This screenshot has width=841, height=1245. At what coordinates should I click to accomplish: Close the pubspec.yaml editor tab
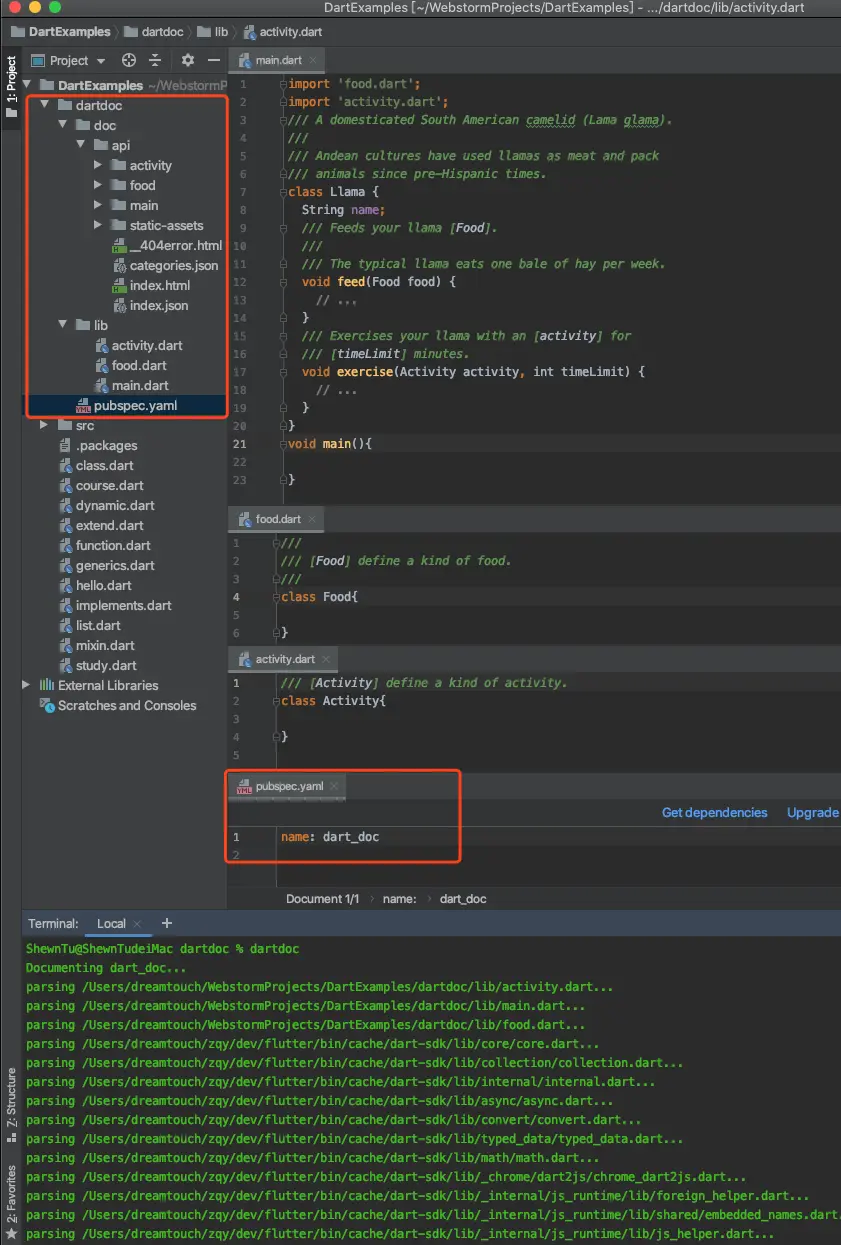point(334,787)
